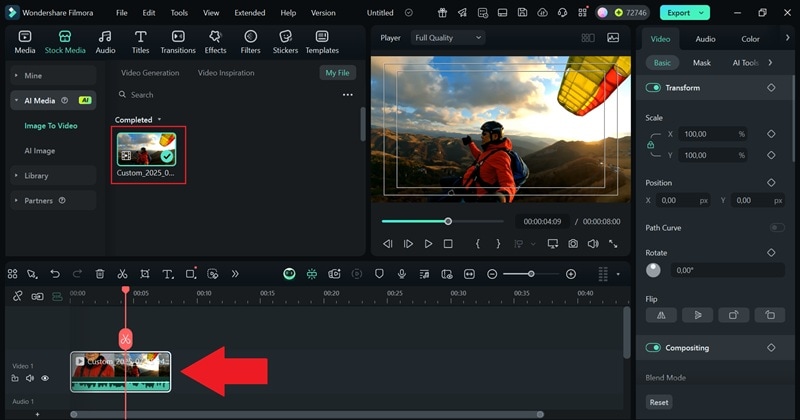Open the Effects tab

[x=215, y=42]
